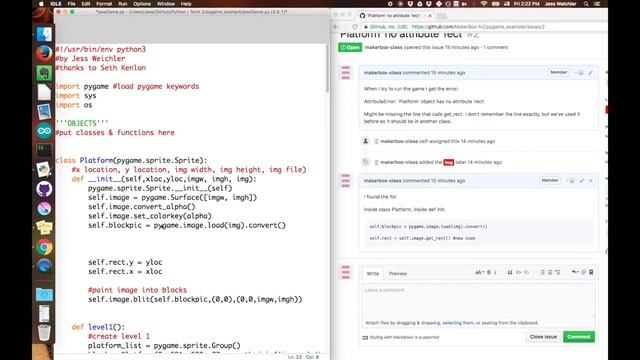The height and width of the screenshot is (360, 640).
Task: Open GitHub Desktop from the dock
Action: (x=44, y=189)
